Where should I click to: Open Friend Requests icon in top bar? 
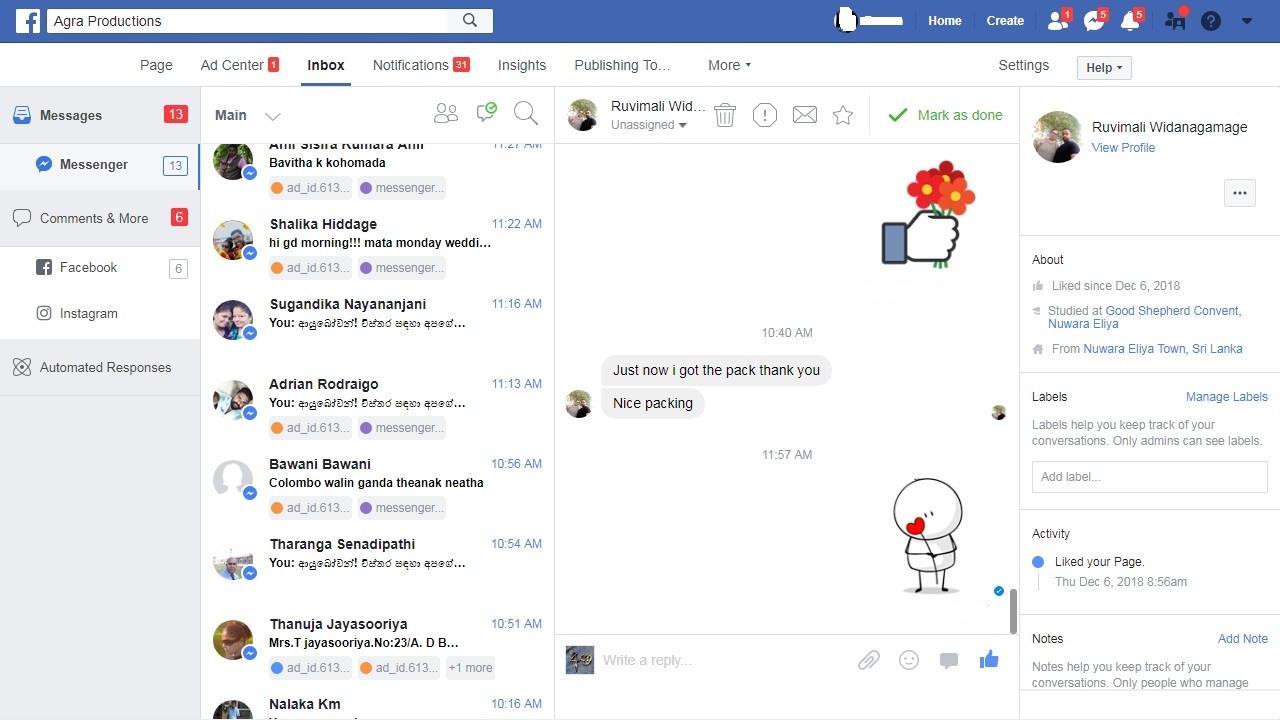[x=1056, y=20]
